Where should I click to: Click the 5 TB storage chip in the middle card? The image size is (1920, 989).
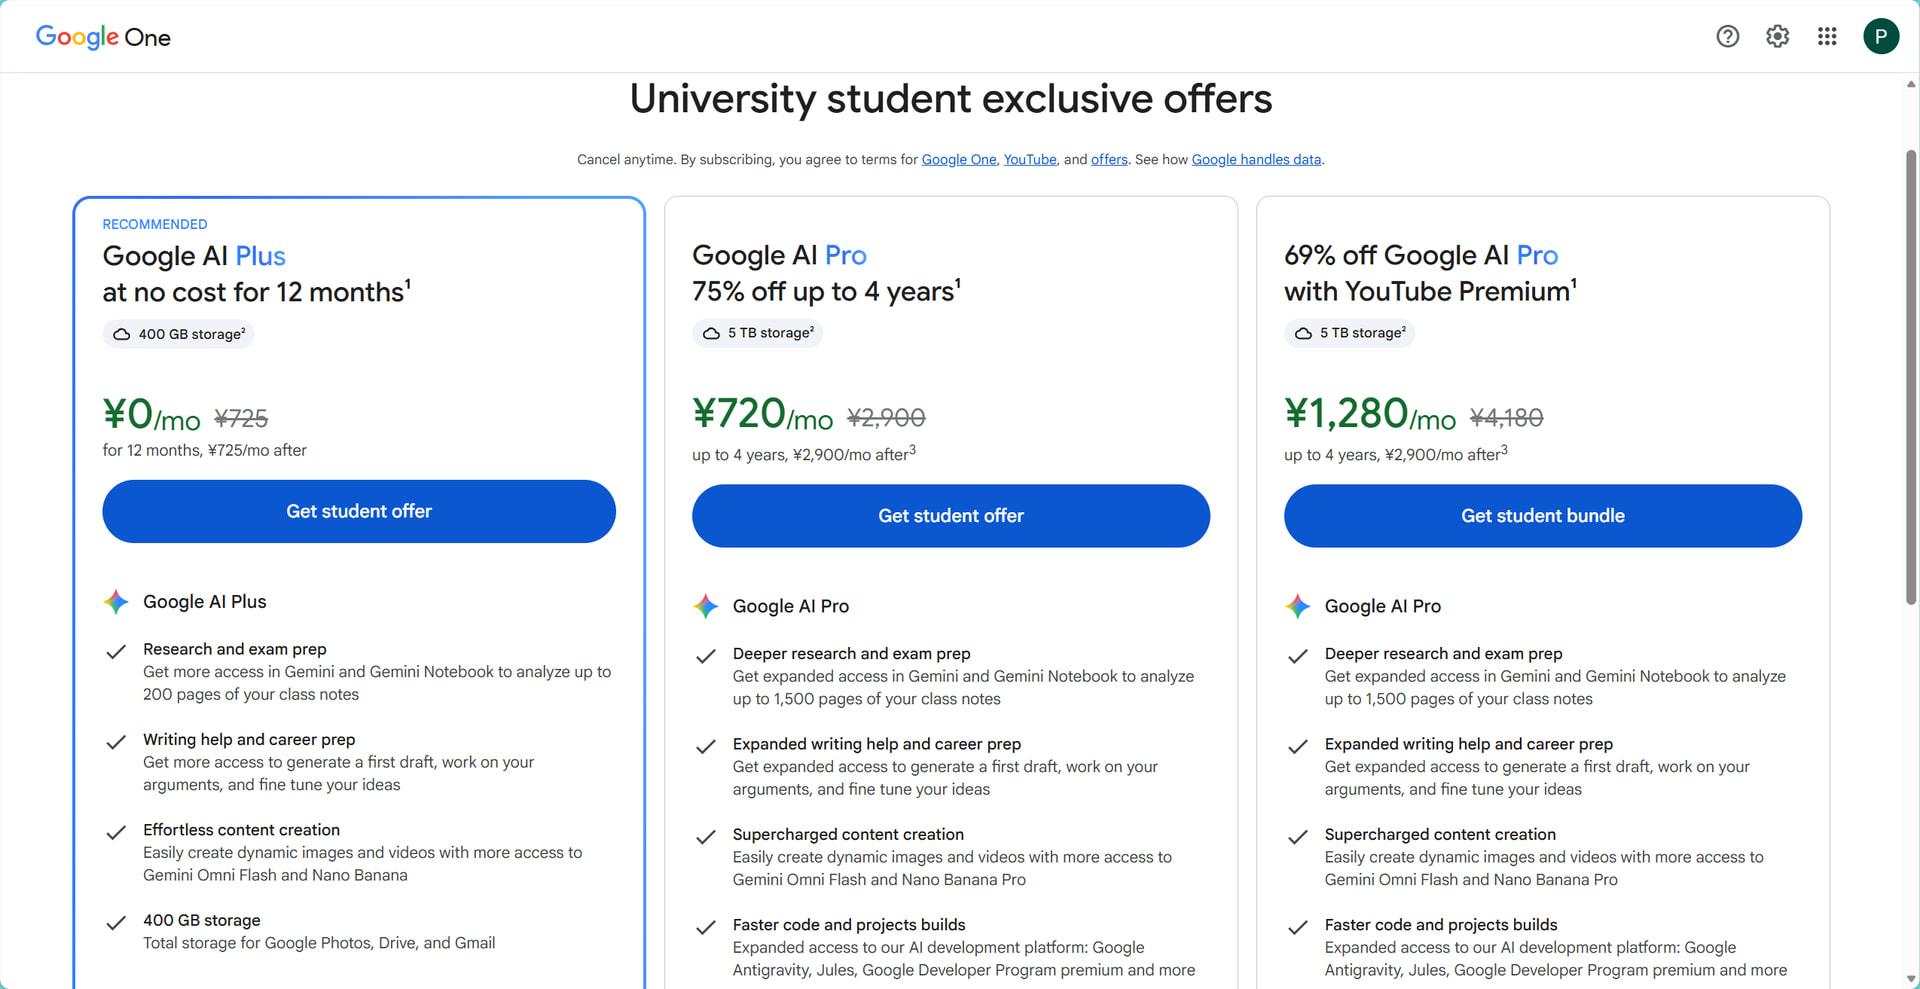(x=757, y=333)
